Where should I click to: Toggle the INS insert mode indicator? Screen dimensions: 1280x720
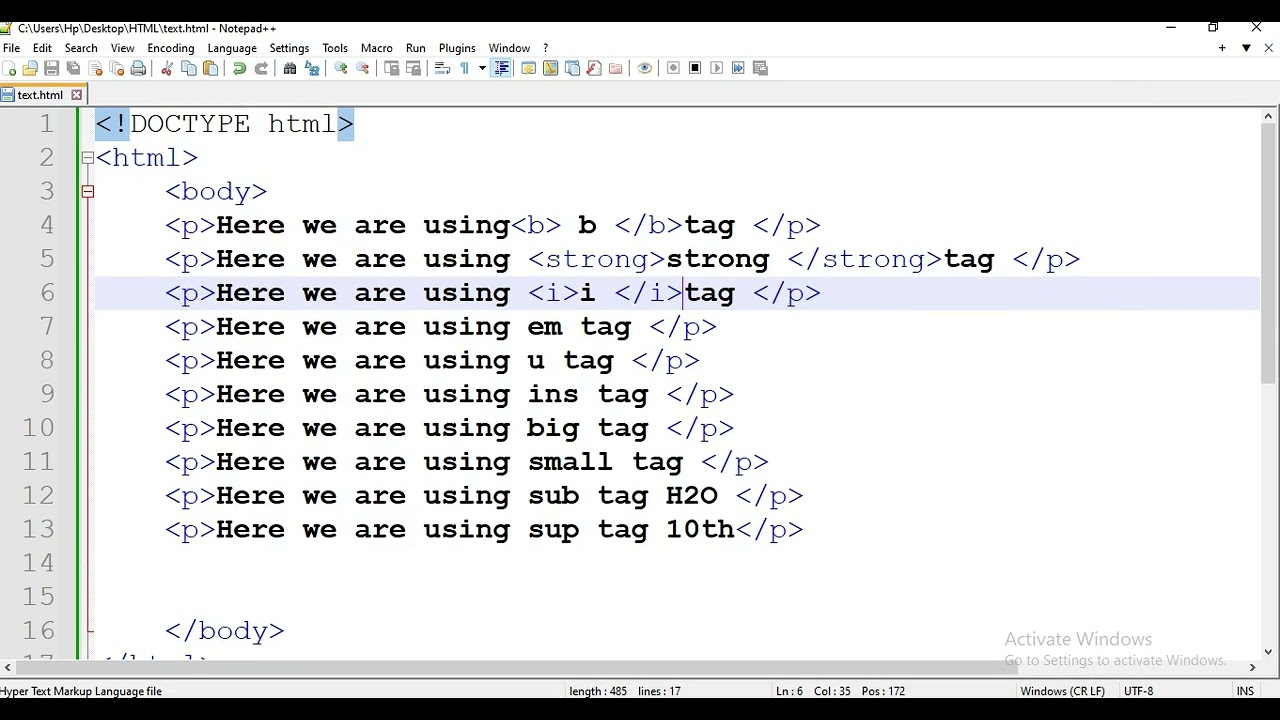click(1245, 691)
